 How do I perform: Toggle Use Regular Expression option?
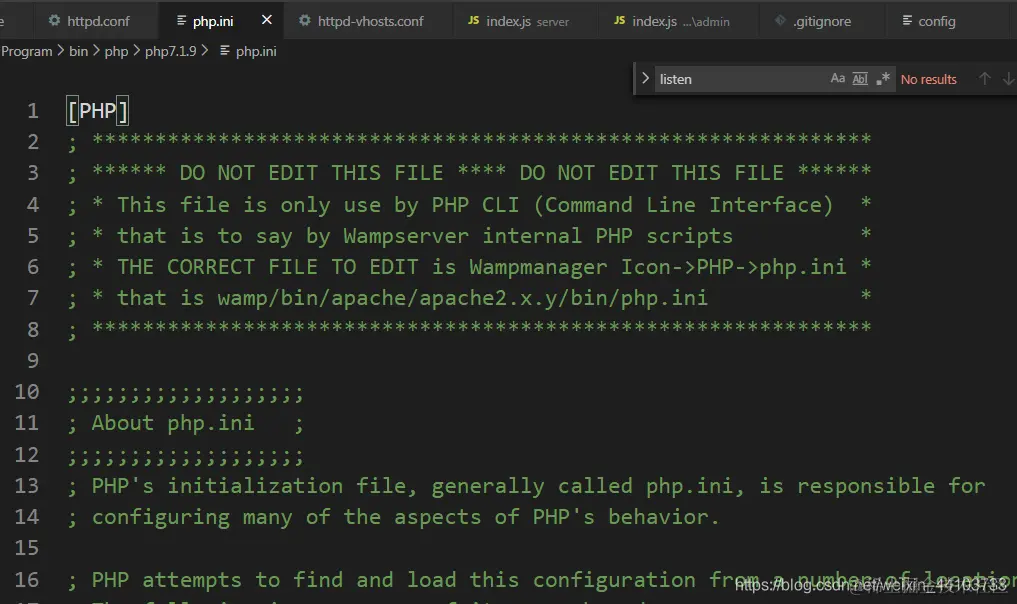click(x=883, y=79)
